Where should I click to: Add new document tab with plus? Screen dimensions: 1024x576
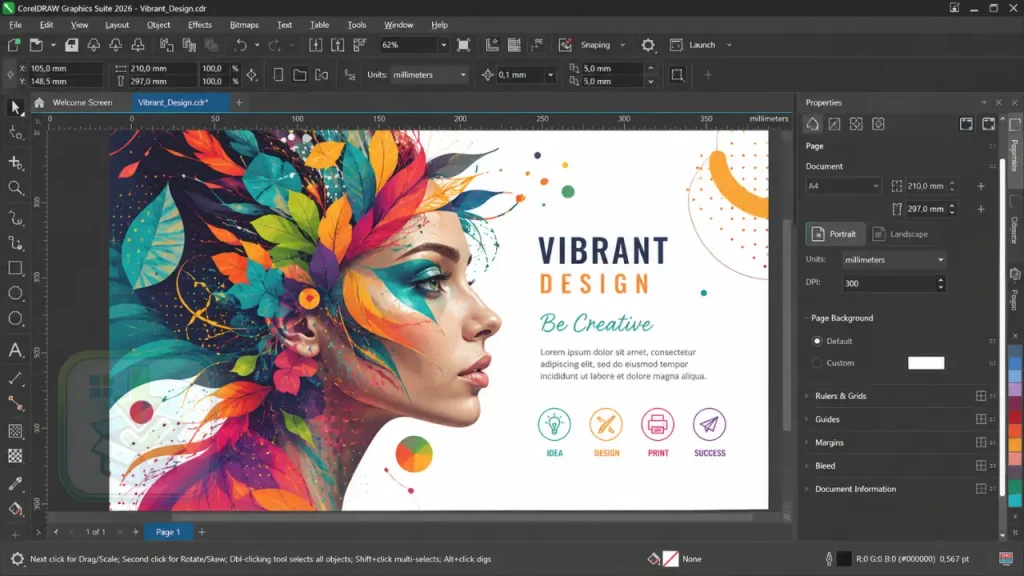click(239, 103)
